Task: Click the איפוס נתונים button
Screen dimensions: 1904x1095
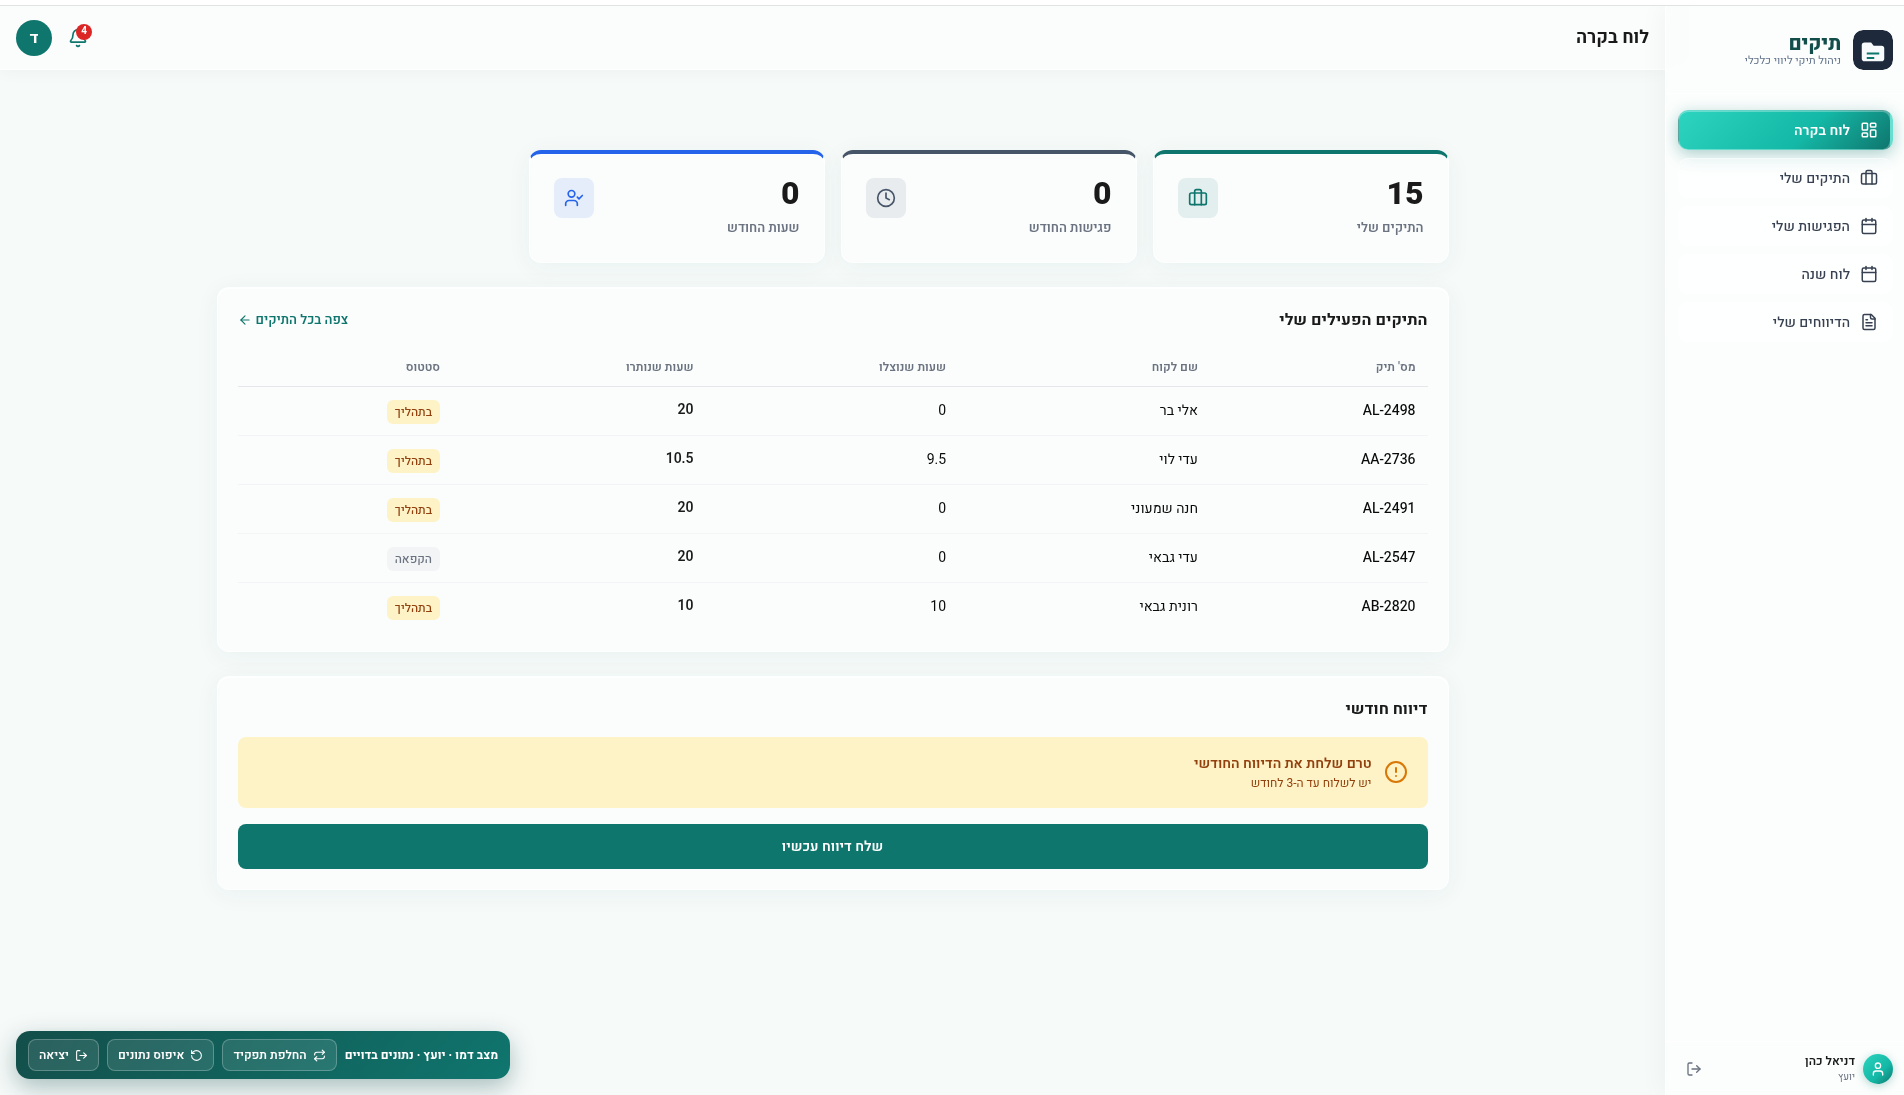Action: pos(160,1055)
